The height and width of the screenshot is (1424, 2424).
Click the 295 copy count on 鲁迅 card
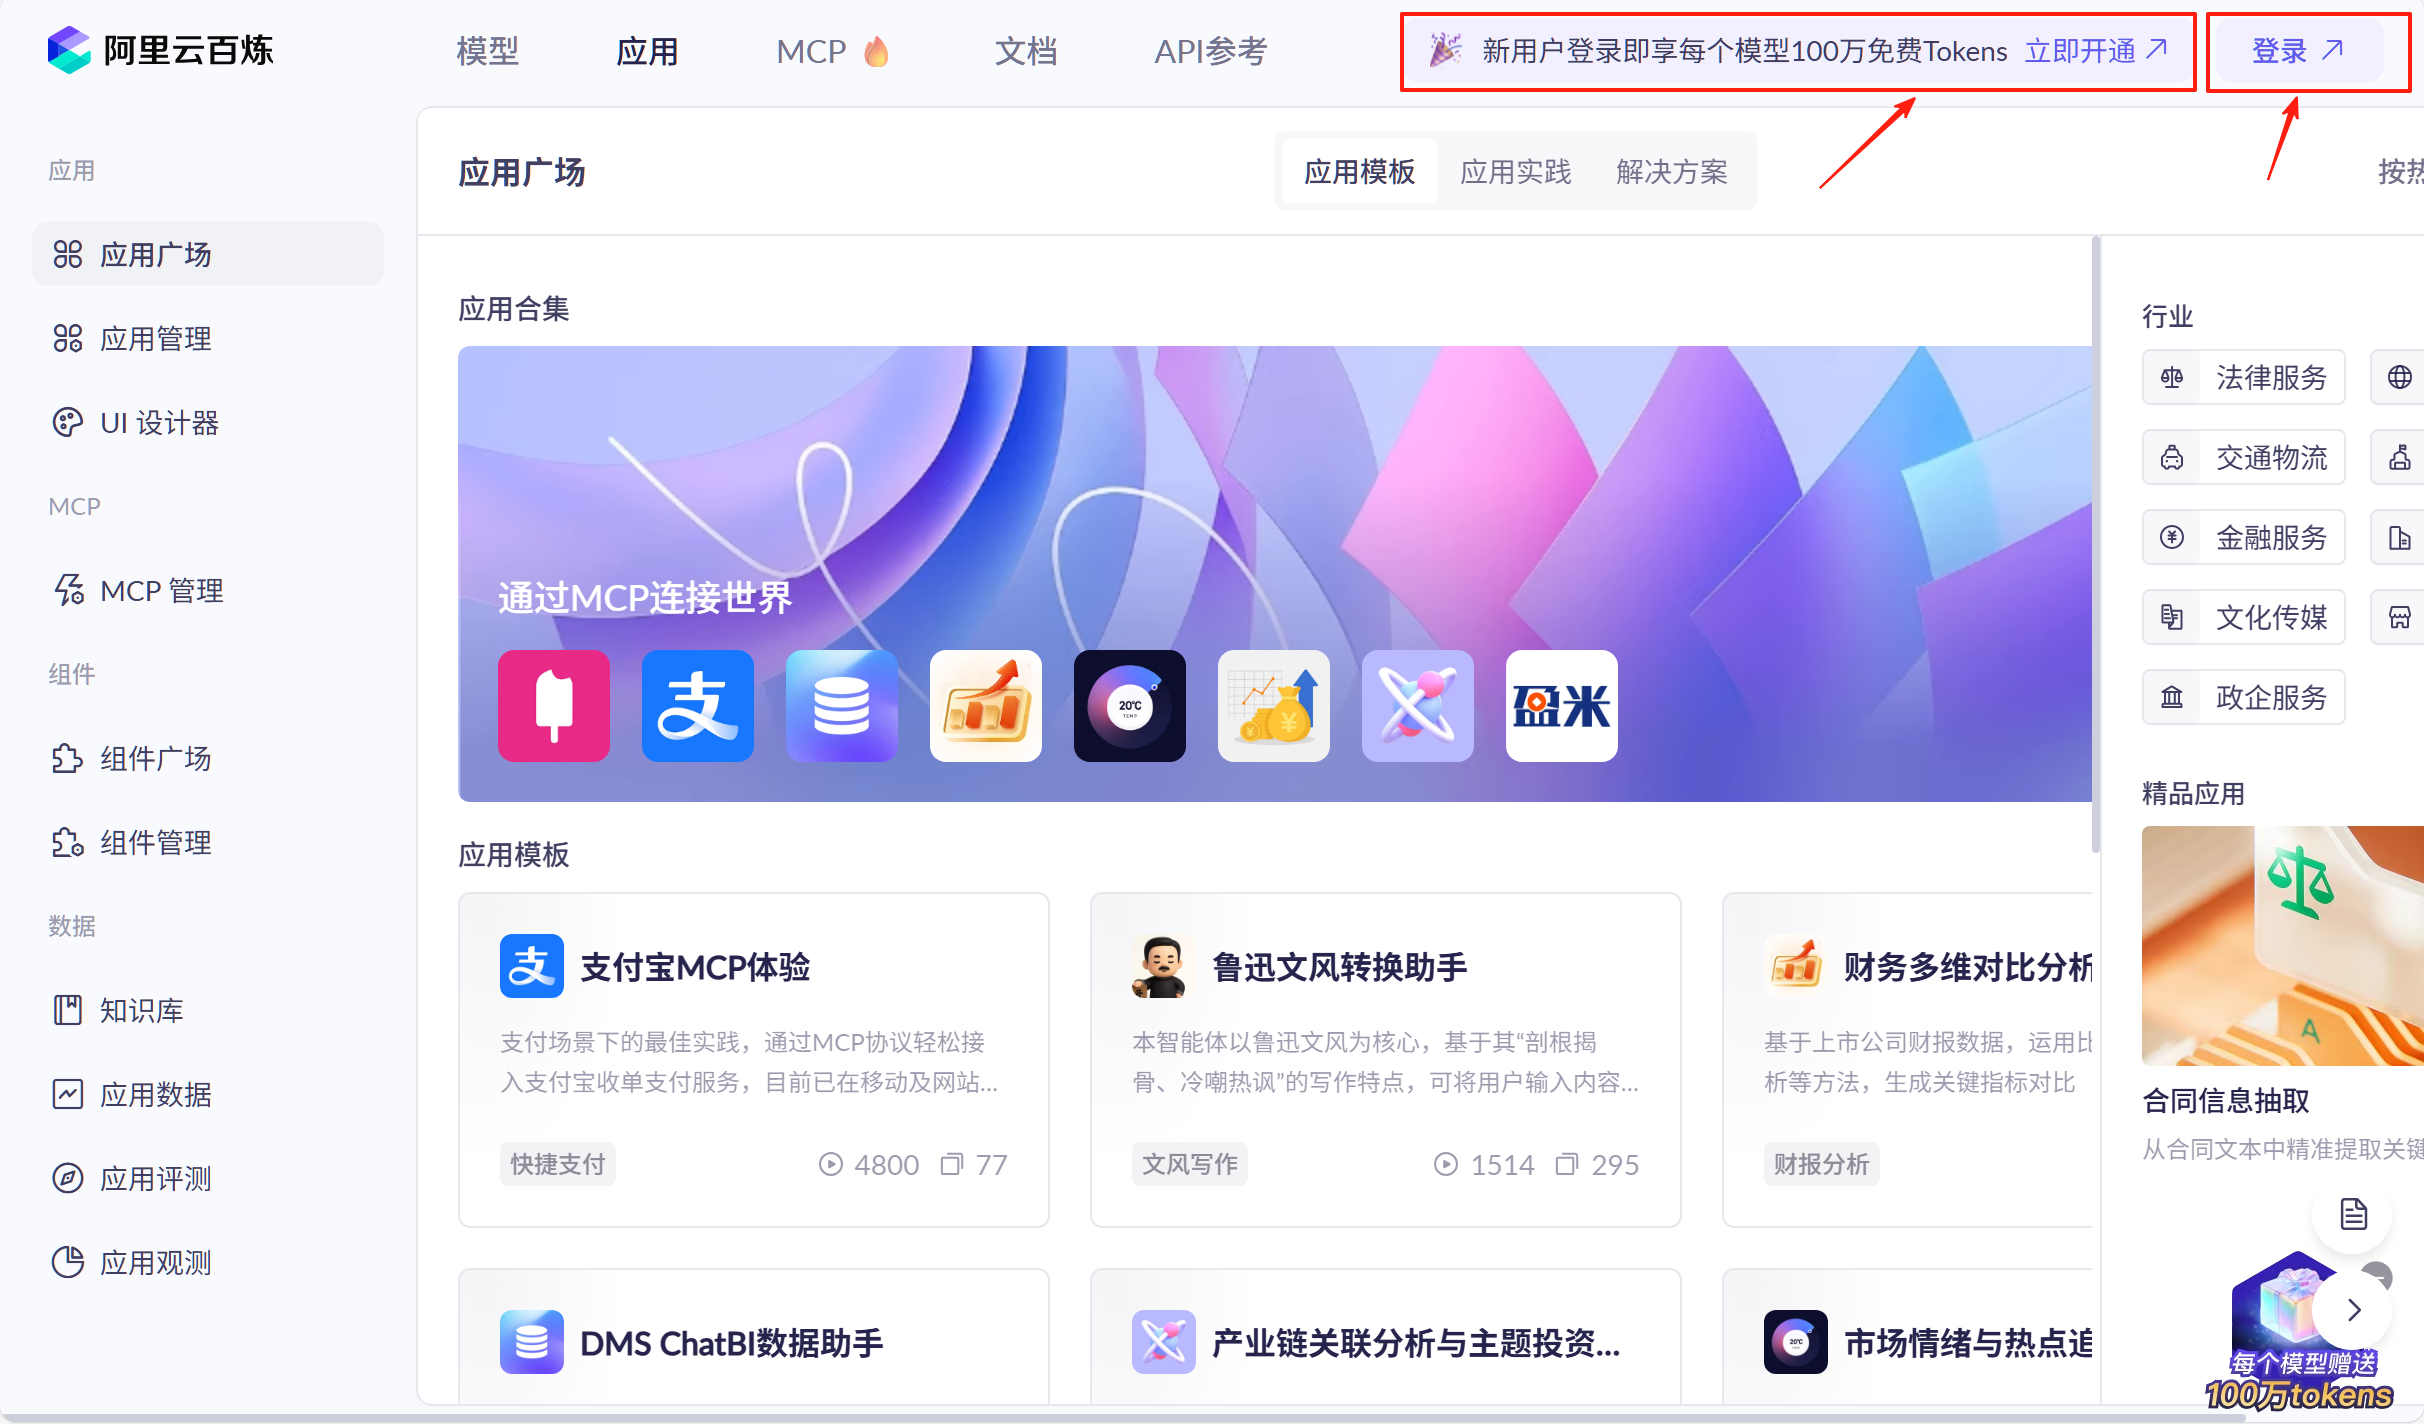[x=1598, y=1164]
